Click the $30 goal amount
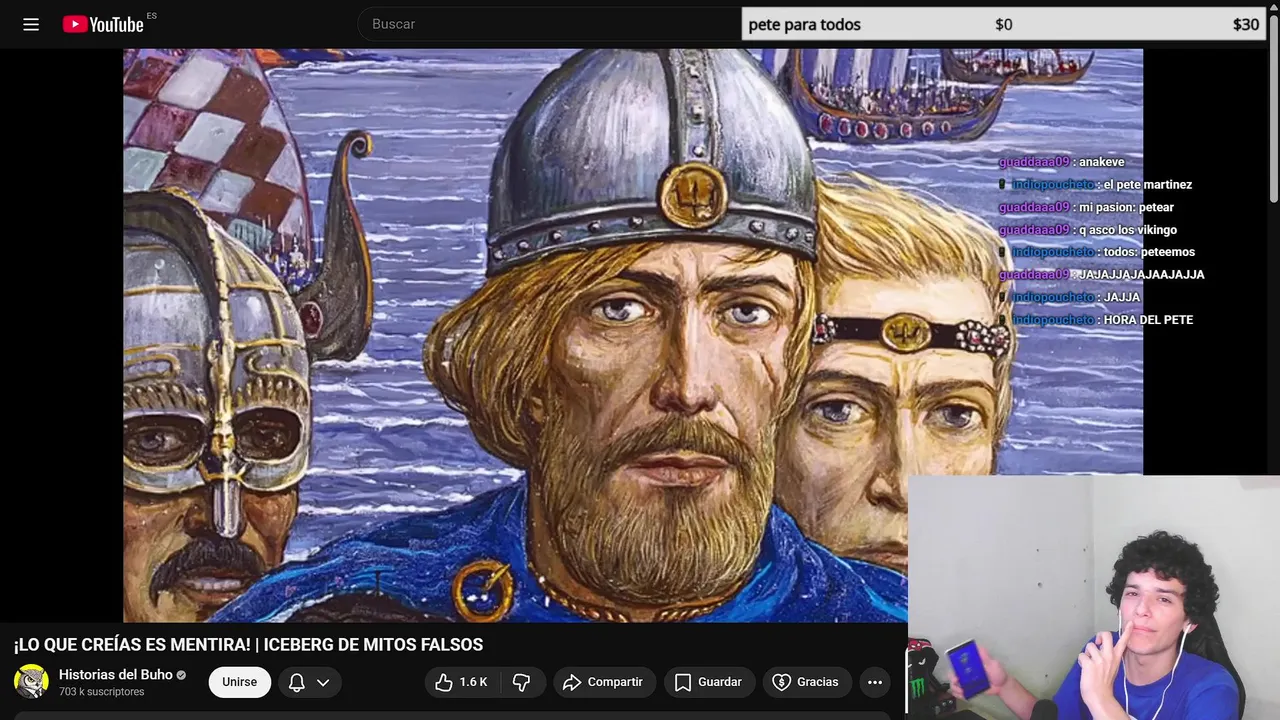Image resolution: width=1280 pixels, height=720 pixels. [x=1246, y=24]
